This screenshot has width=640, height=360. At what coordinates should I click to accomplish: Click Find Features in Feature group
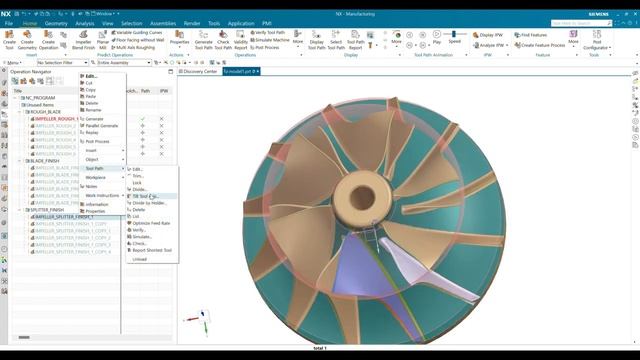[x=531, y=35]
